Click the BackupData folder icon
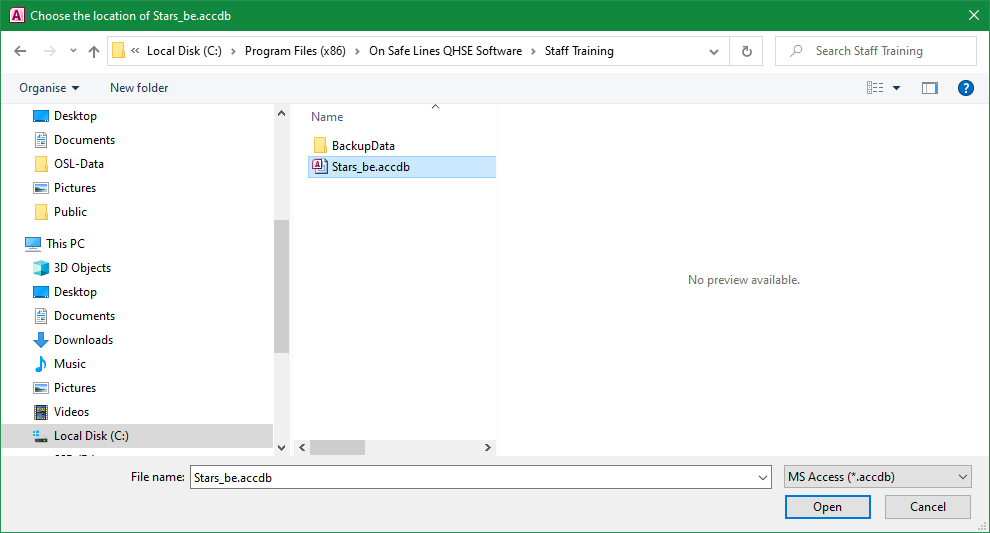 [320, 145]
